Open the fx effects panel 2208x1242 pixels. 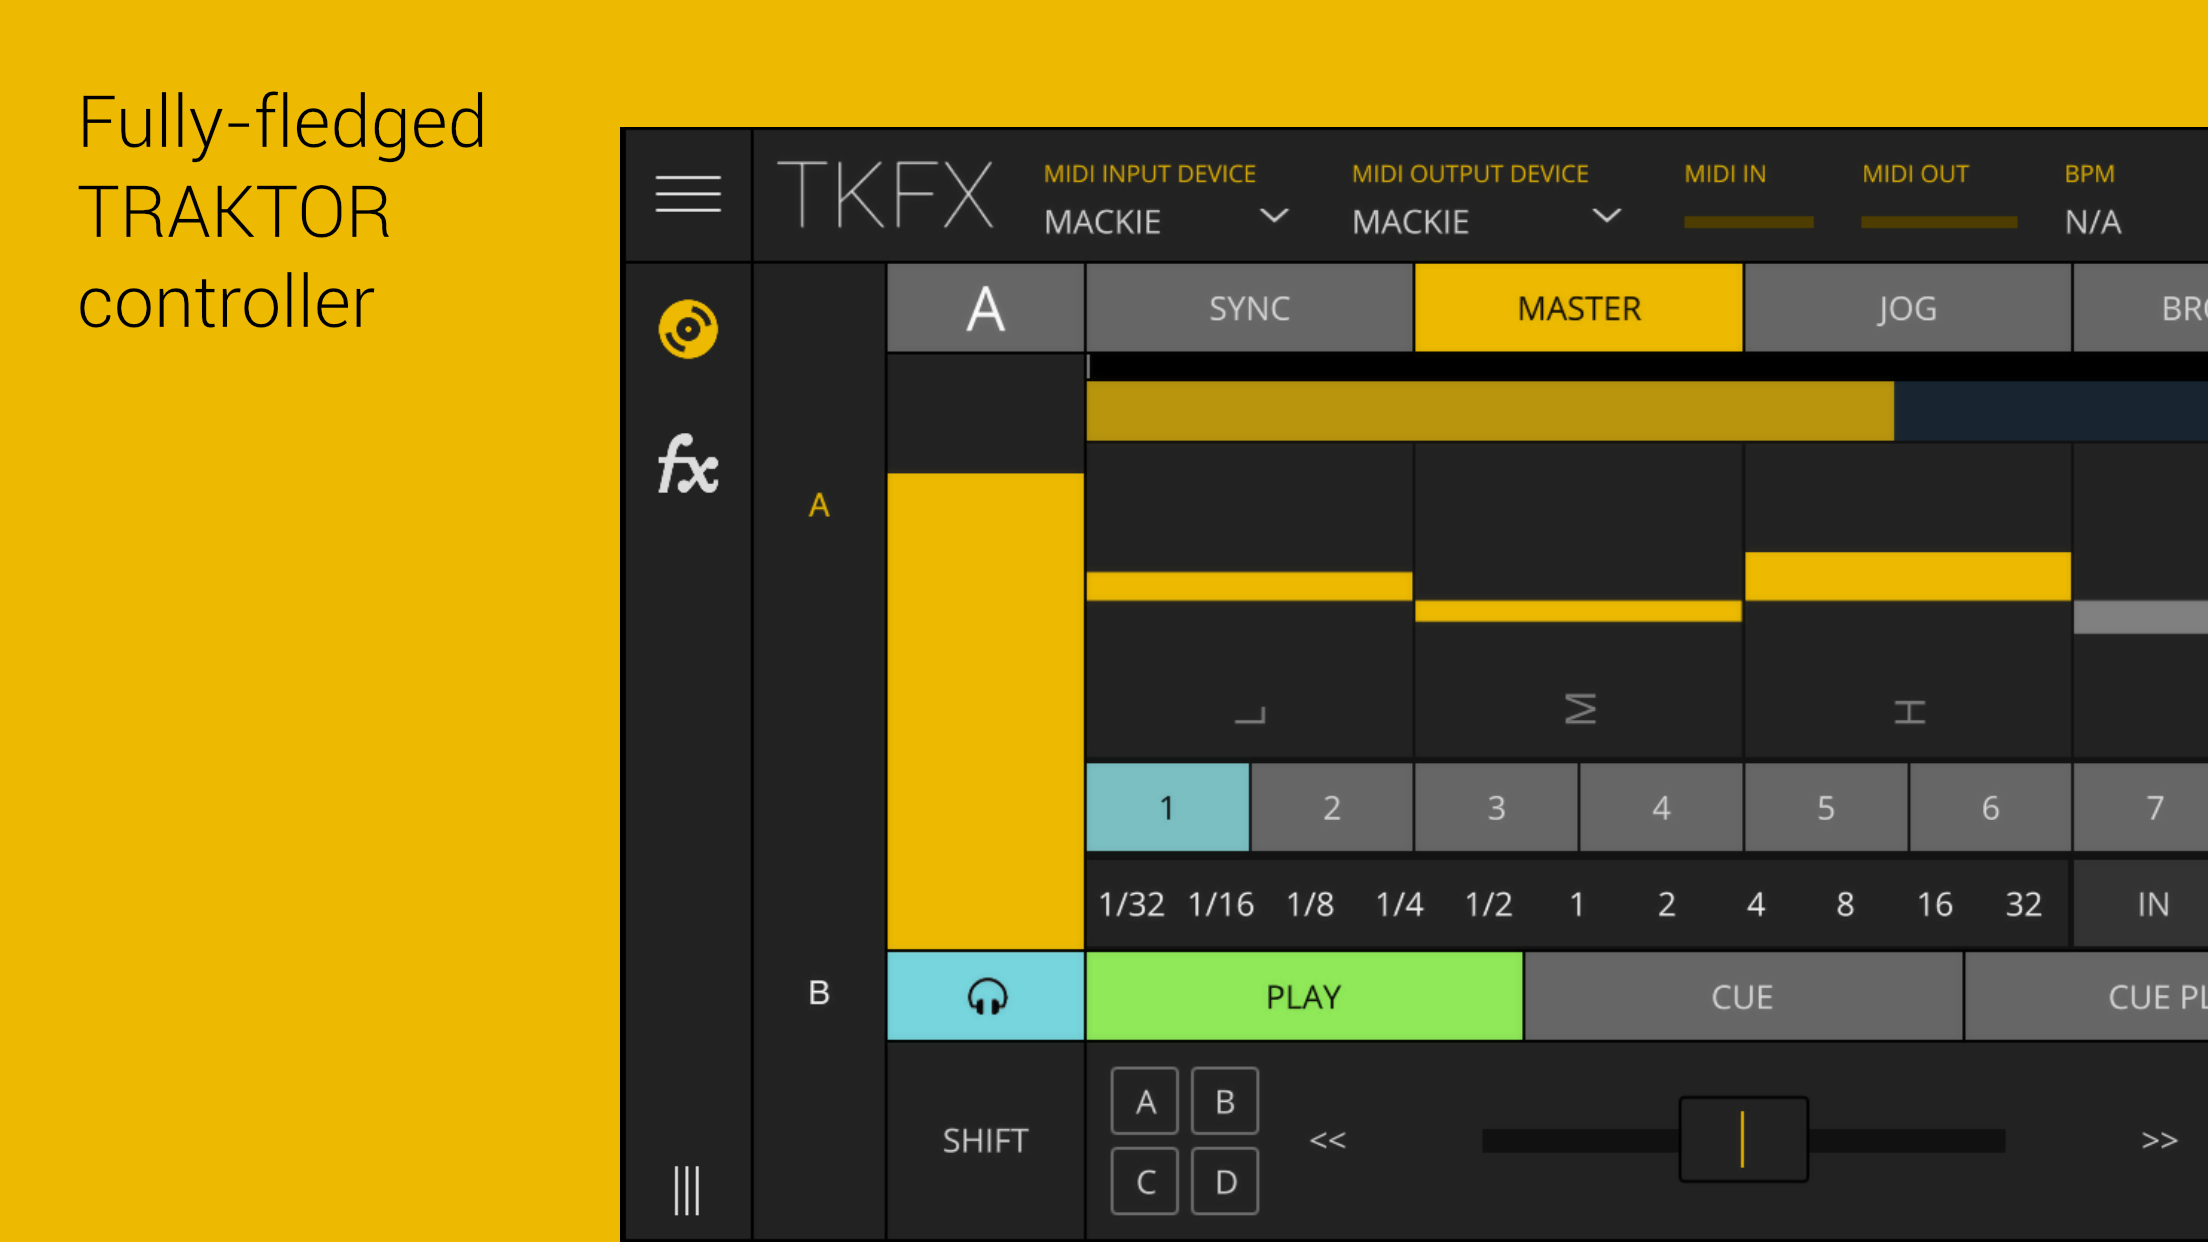[688, 465]
